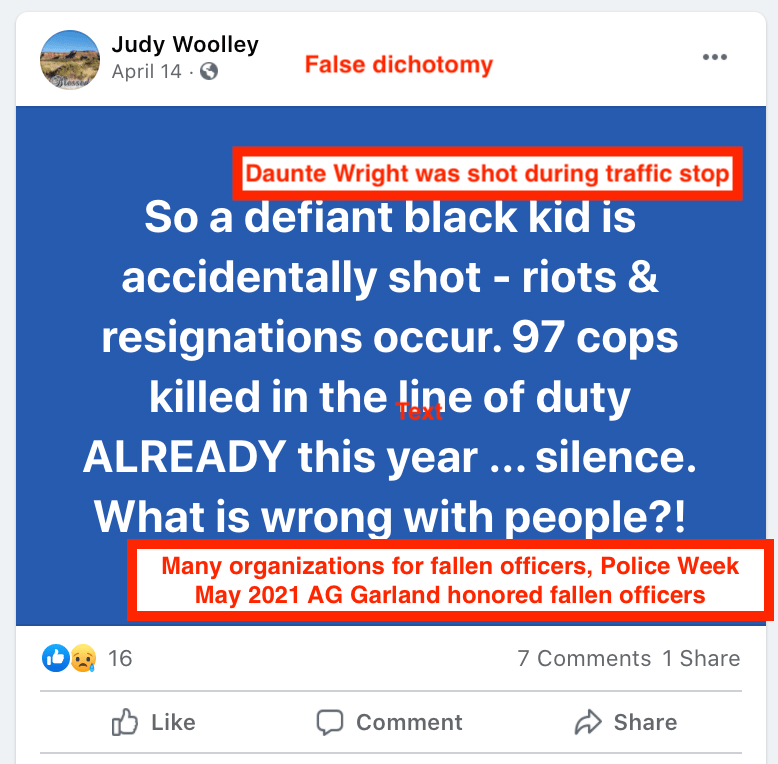
Task: Select the red 'False dichotomy' annotation
Action: pyautogui.click(x=399, y=64)
